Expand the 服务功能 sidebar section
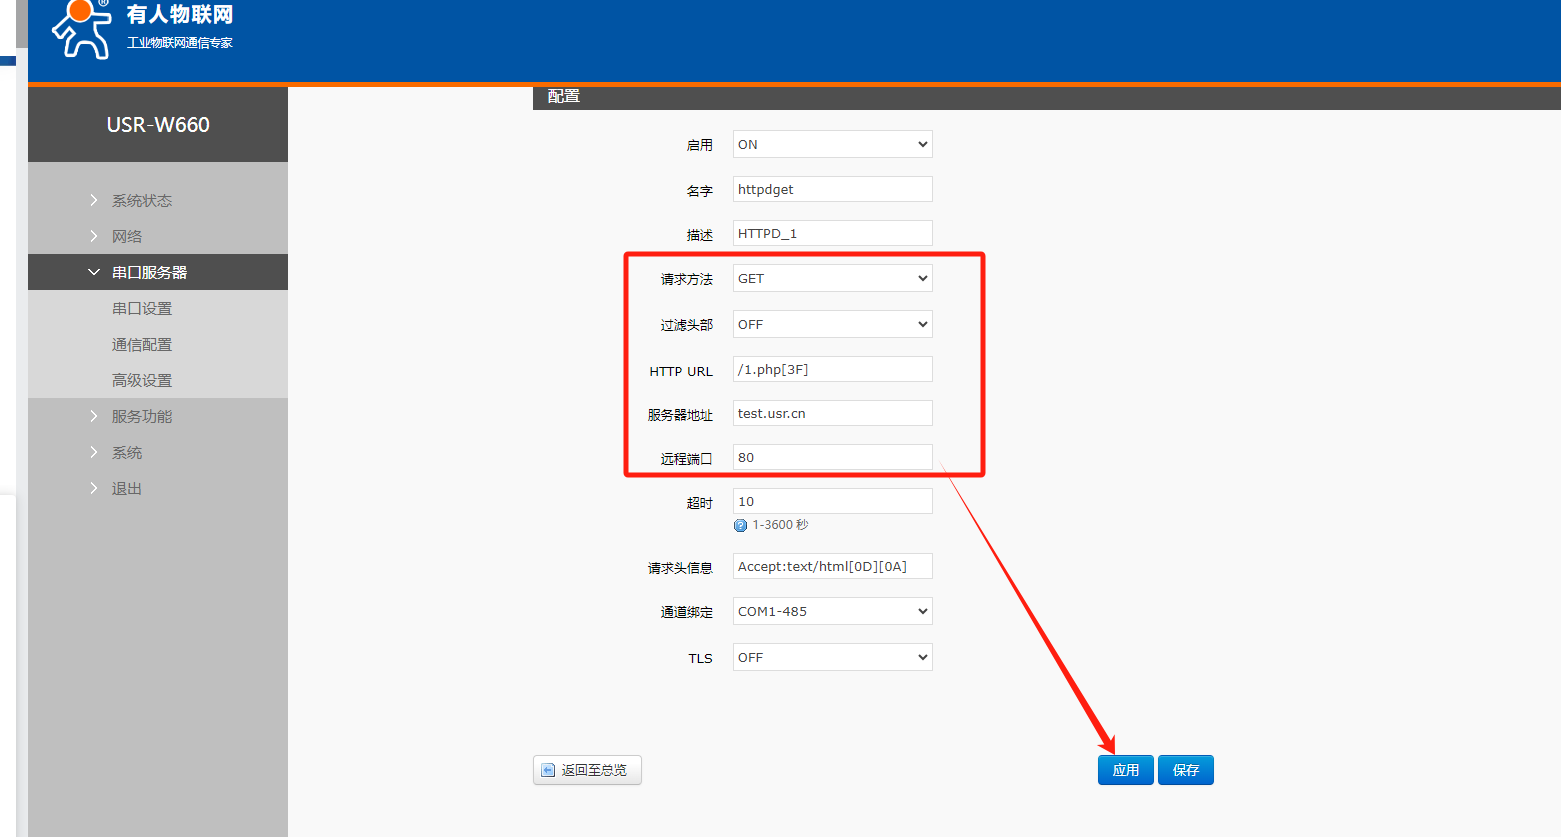Image resolution: width=1561 pixels, height=837 pixels. [x=142, y=416]
